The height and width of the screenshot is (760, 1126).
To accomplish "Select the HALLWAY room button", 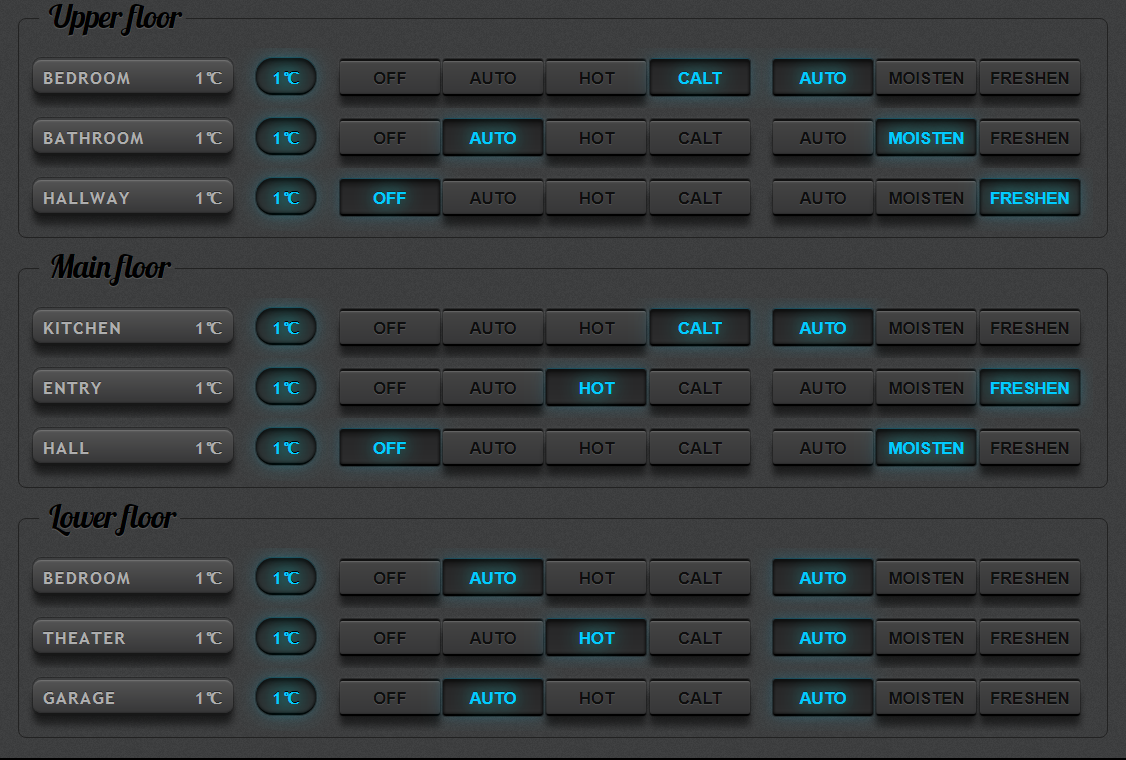I will pyautogui.click(x=133, y=198).
